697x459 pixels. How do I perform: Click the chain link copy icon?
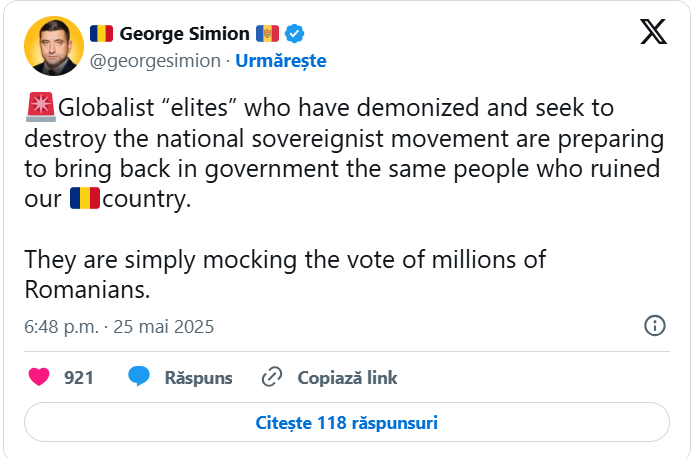(x=271, y=377)
